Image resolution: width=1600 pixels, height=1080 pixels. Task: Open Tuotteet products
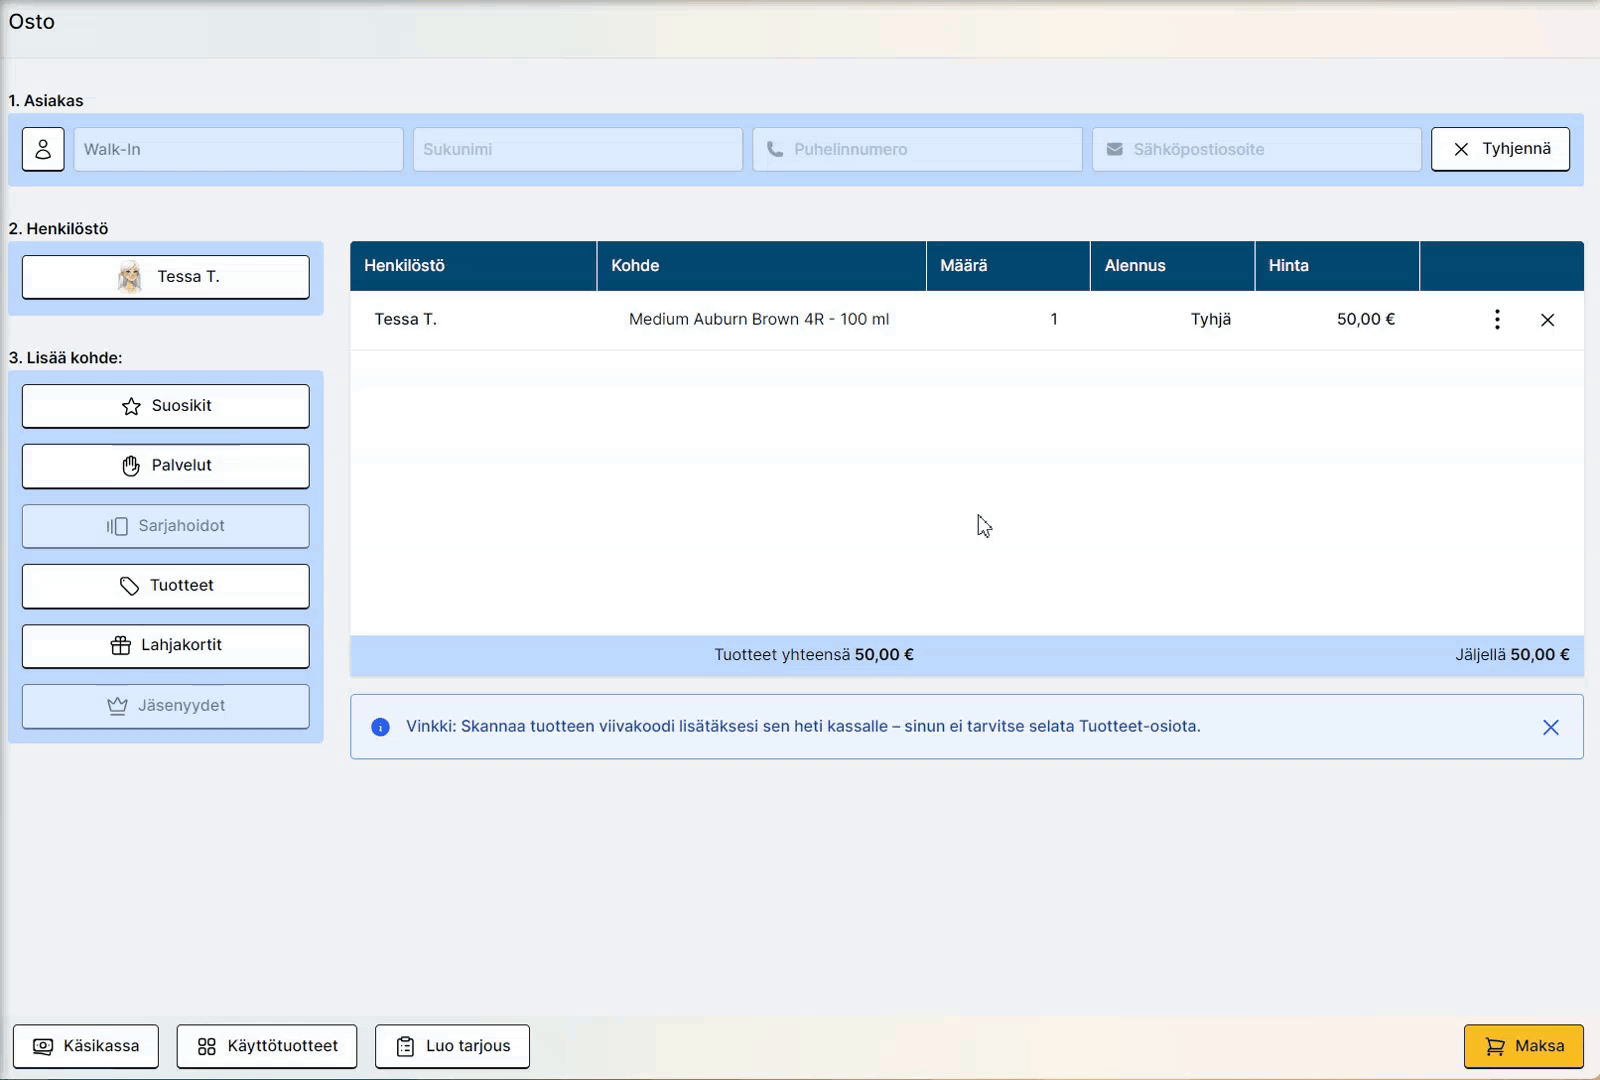point(166,586)
